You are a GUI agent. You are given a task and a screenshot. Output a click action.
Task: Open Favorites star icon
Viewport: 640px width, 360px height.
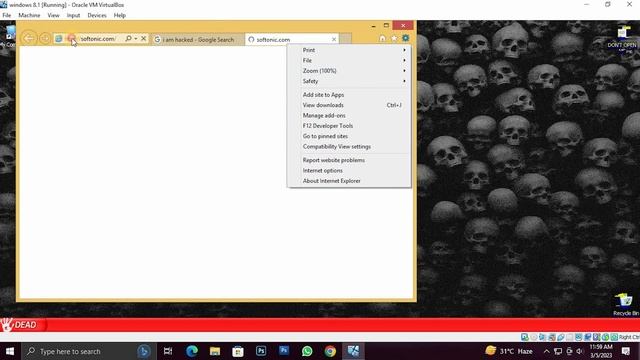coord(394,38)
